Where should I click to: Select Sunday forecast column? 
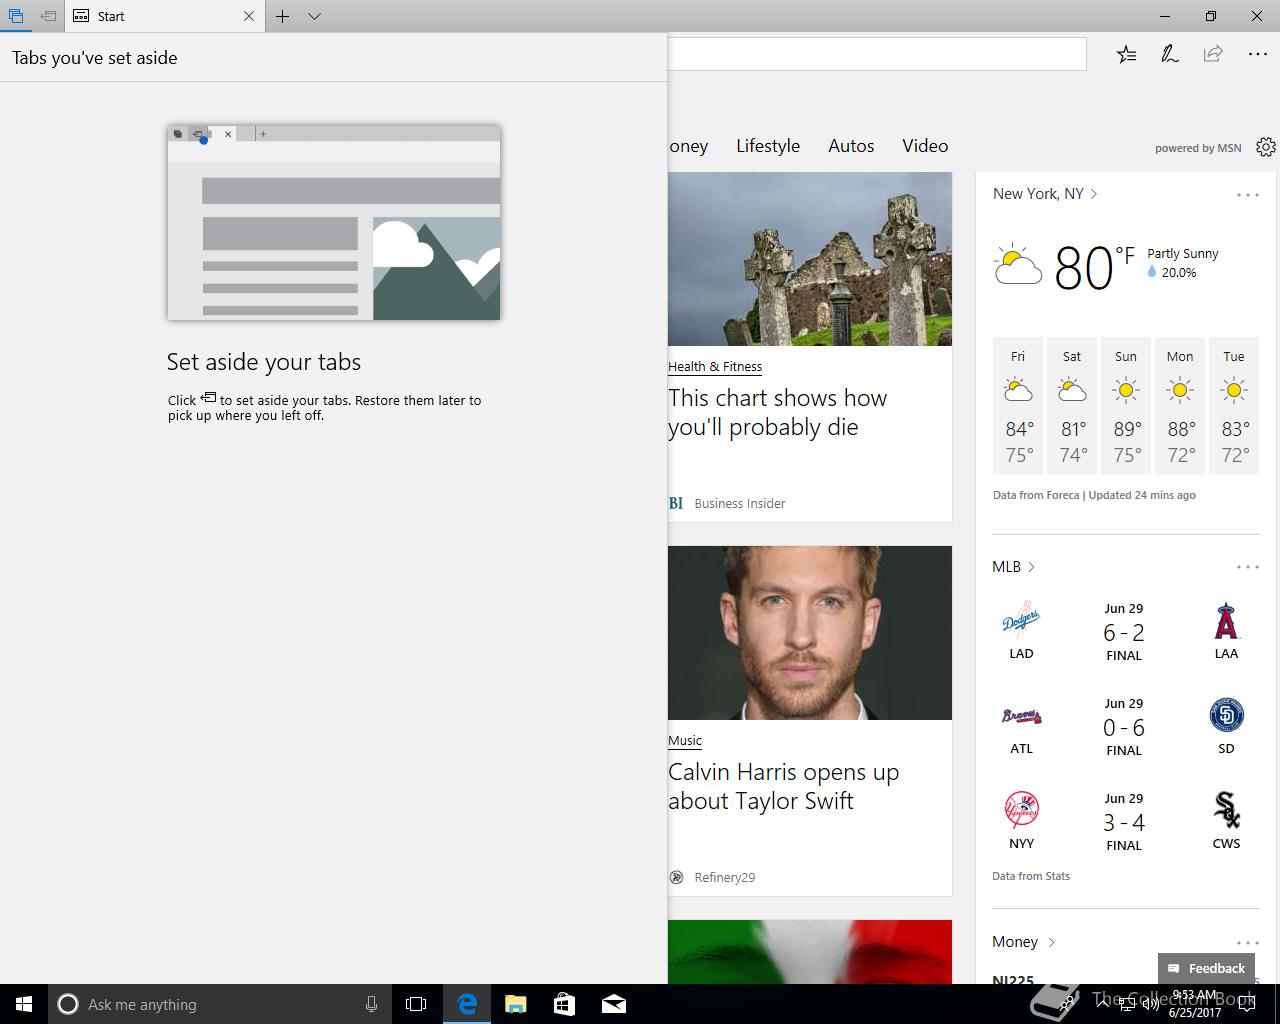point(1126,406)
